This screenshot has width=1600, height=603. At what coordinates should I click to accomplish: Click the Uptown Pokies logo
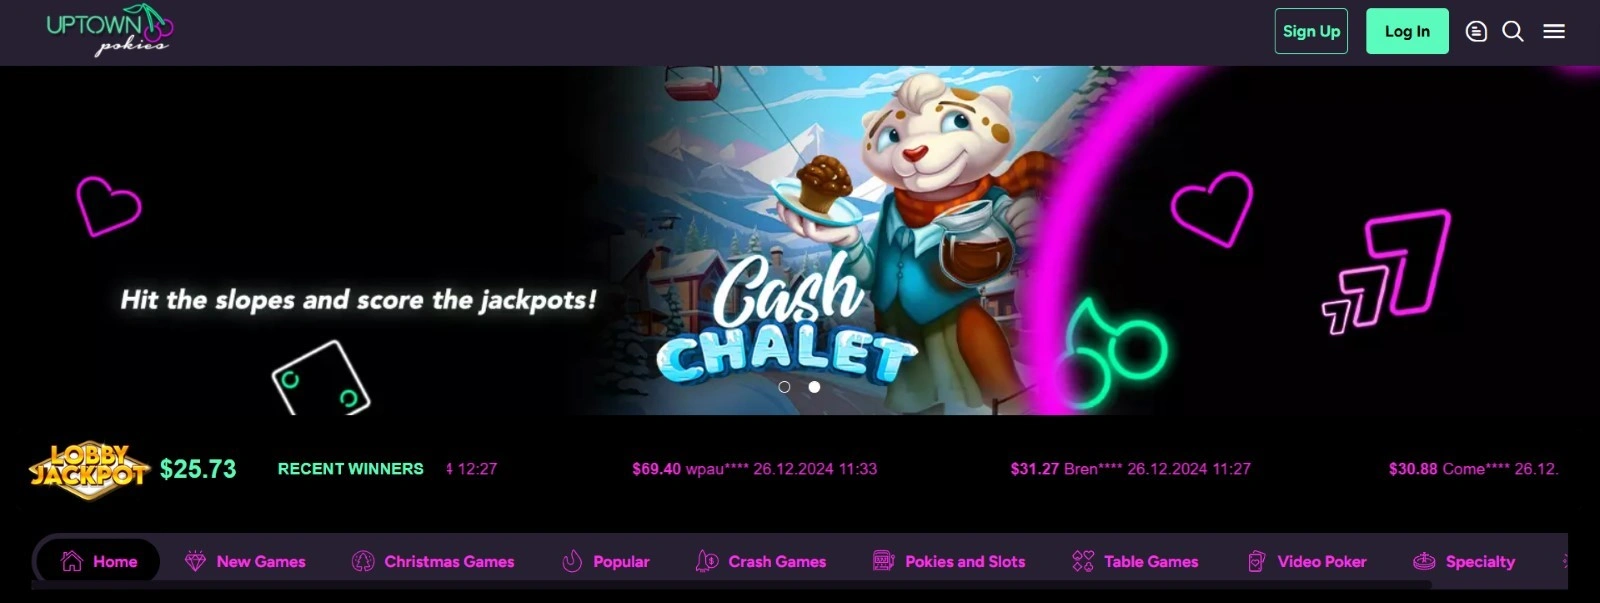click(x=110, y=30)
